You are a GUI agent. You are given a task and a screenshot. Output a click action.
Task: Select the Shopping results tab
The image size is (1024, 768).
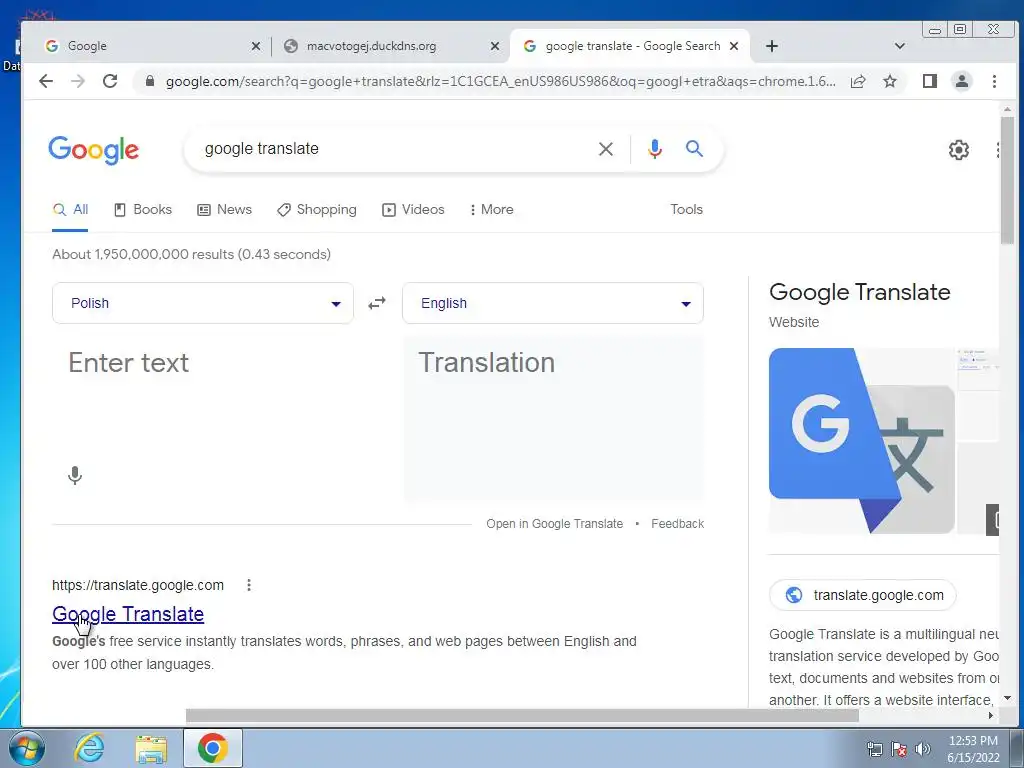(317, 210)
